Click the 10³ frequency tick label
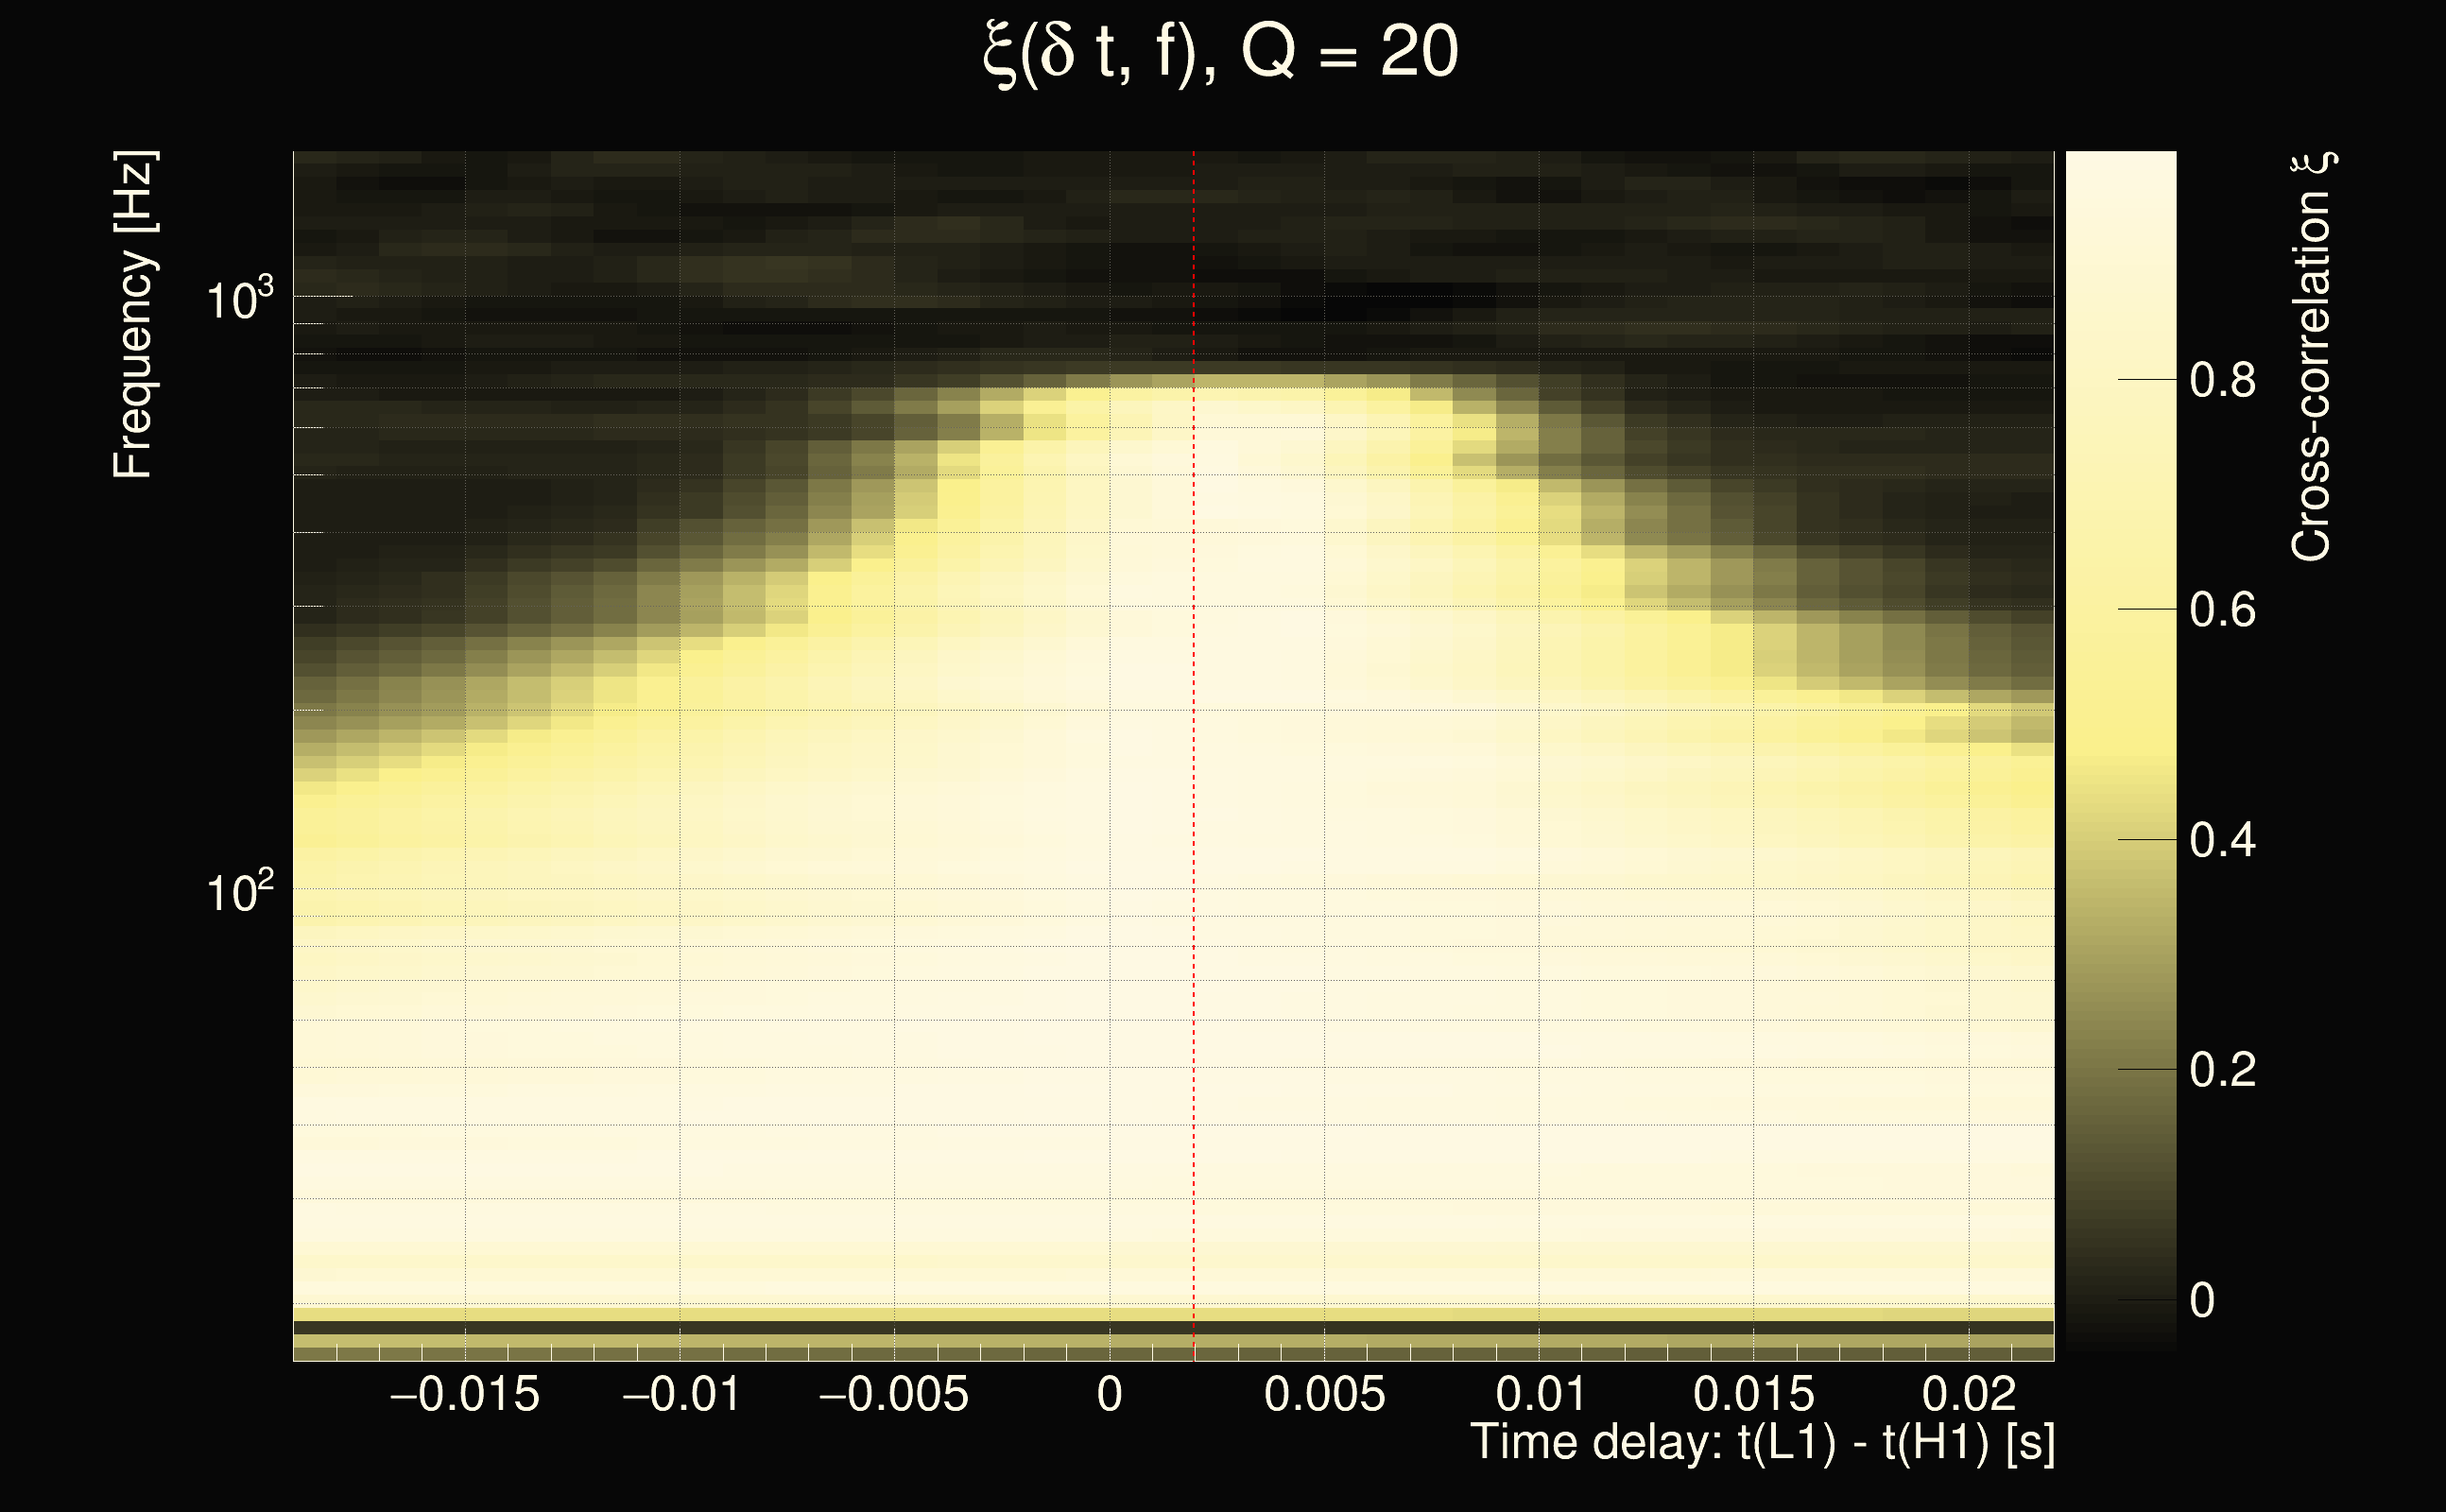This screenshot has width=2446, height=1512. [239, 299]
